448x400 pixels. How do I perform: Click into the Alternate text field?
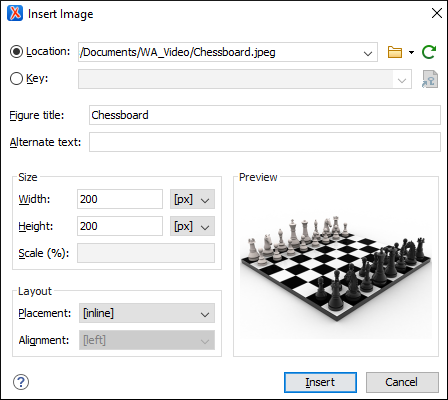265,142
